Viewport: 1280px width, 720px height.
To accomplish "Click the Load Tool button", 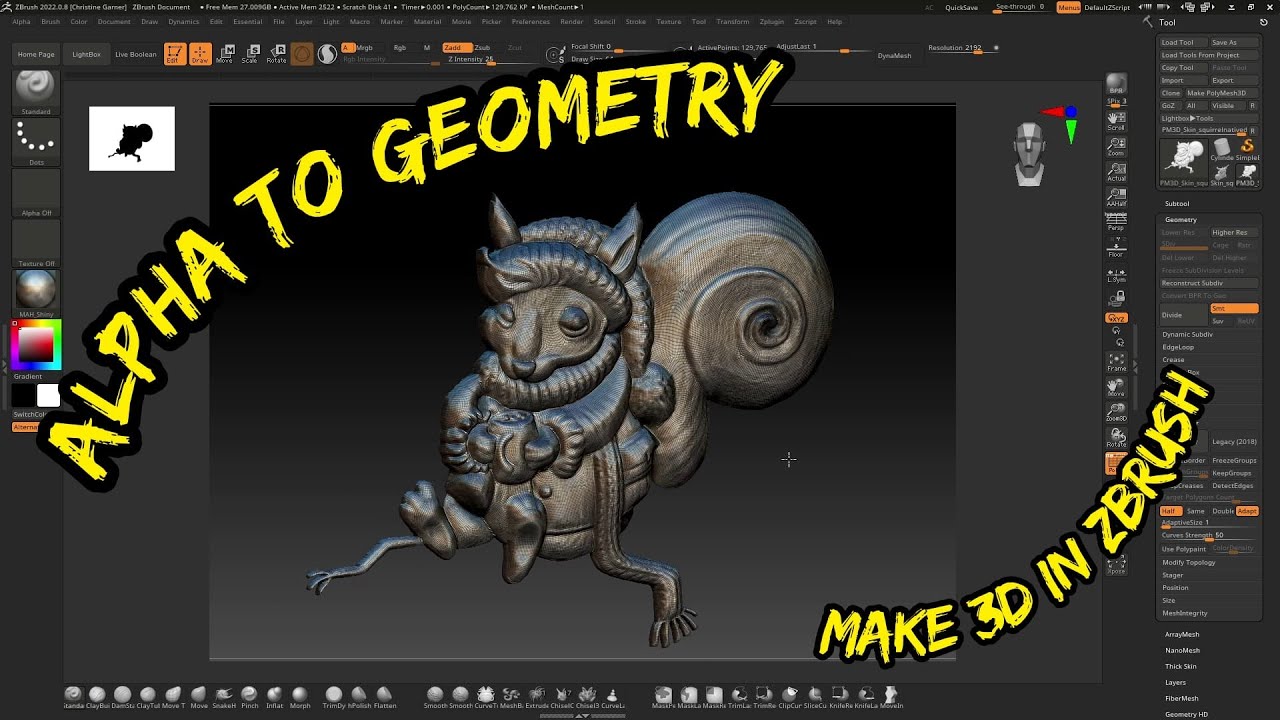I will [x=1183, y=42].
